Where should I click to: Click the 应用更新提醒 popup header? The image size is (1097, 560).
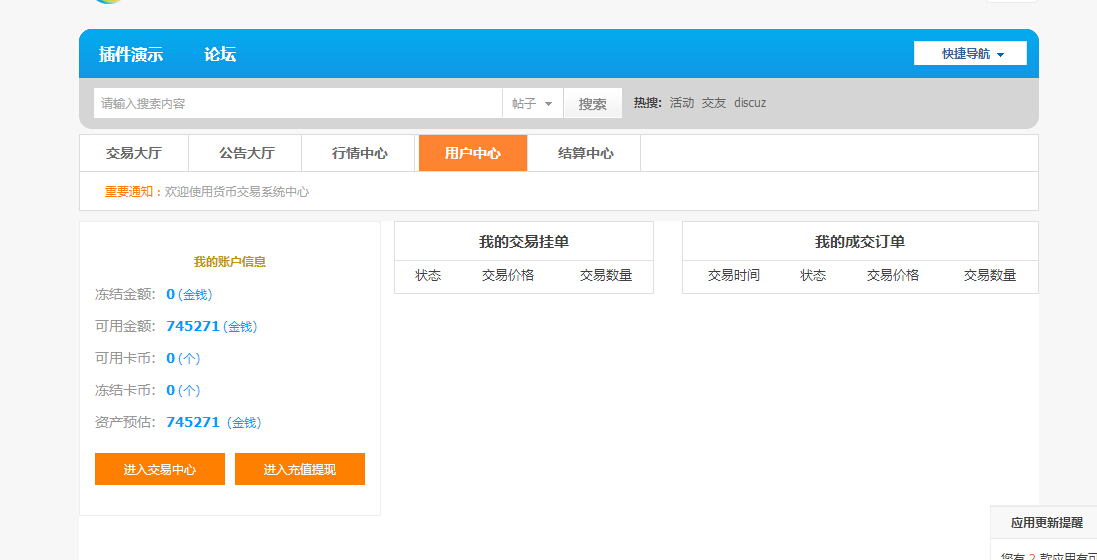(x=1046, y=522)
